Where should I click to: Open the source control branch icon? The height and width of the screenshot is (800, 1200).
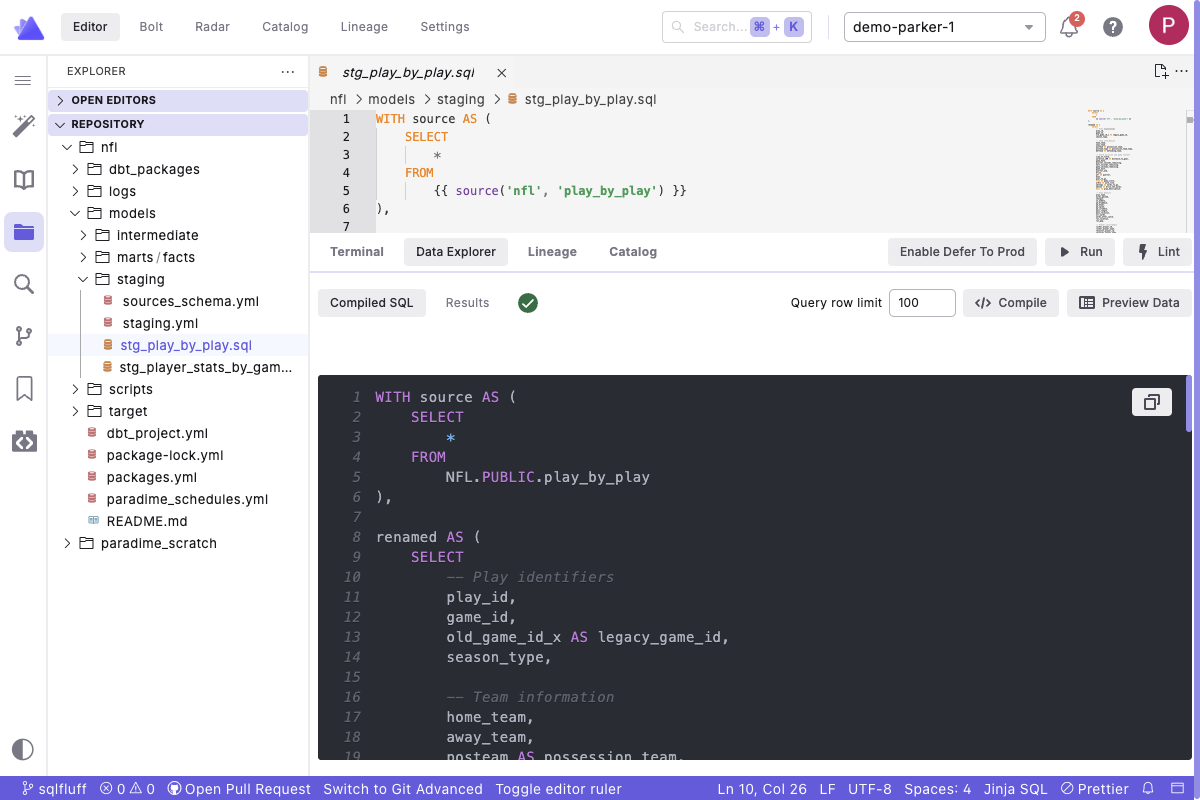[x=23, y=336]
